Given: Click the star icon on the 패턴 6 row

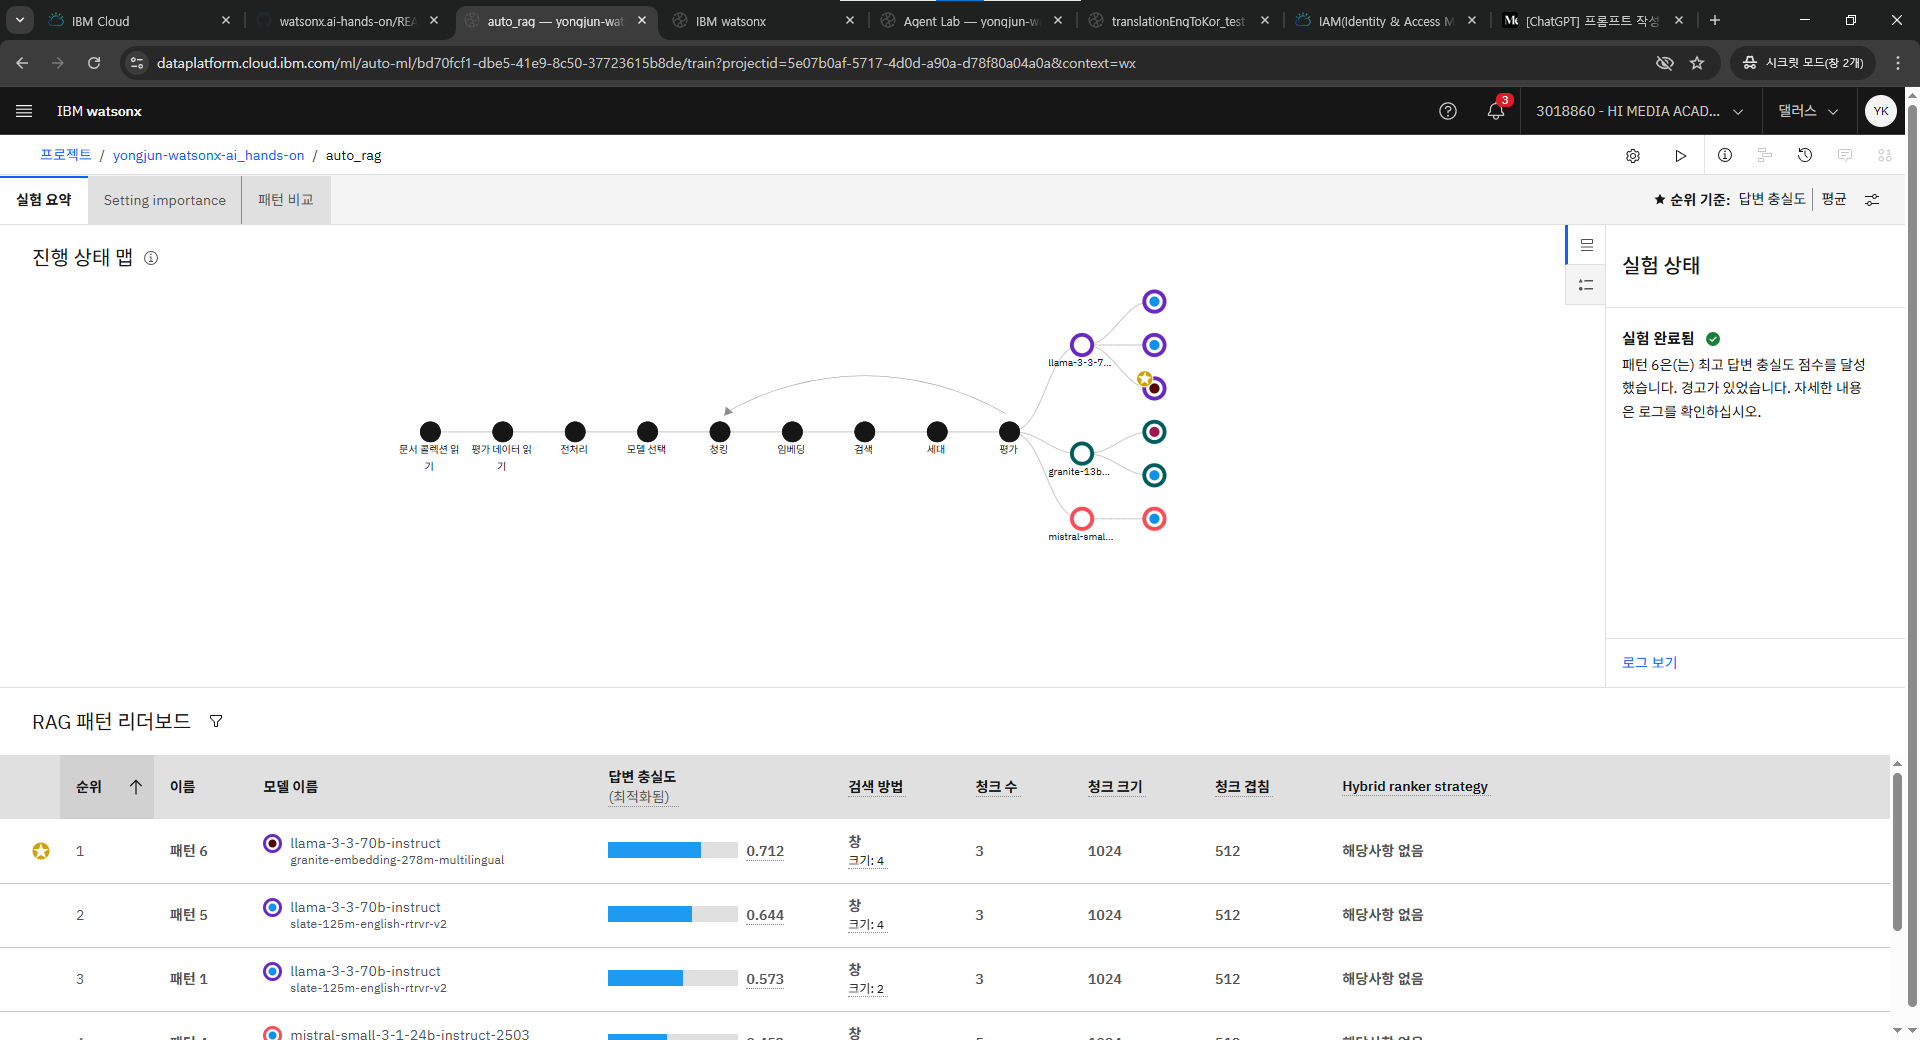Looking at the screenshot, I should tap(41, 851).
